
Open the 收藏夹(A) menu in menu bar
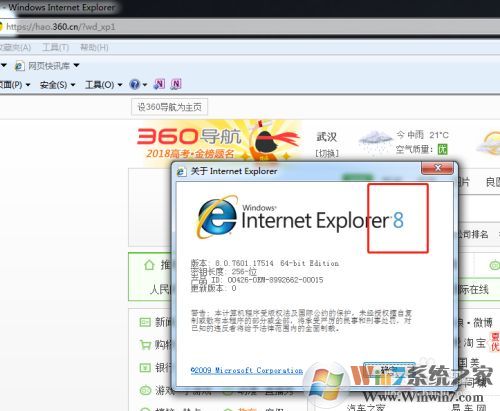(x=15, y=47)
